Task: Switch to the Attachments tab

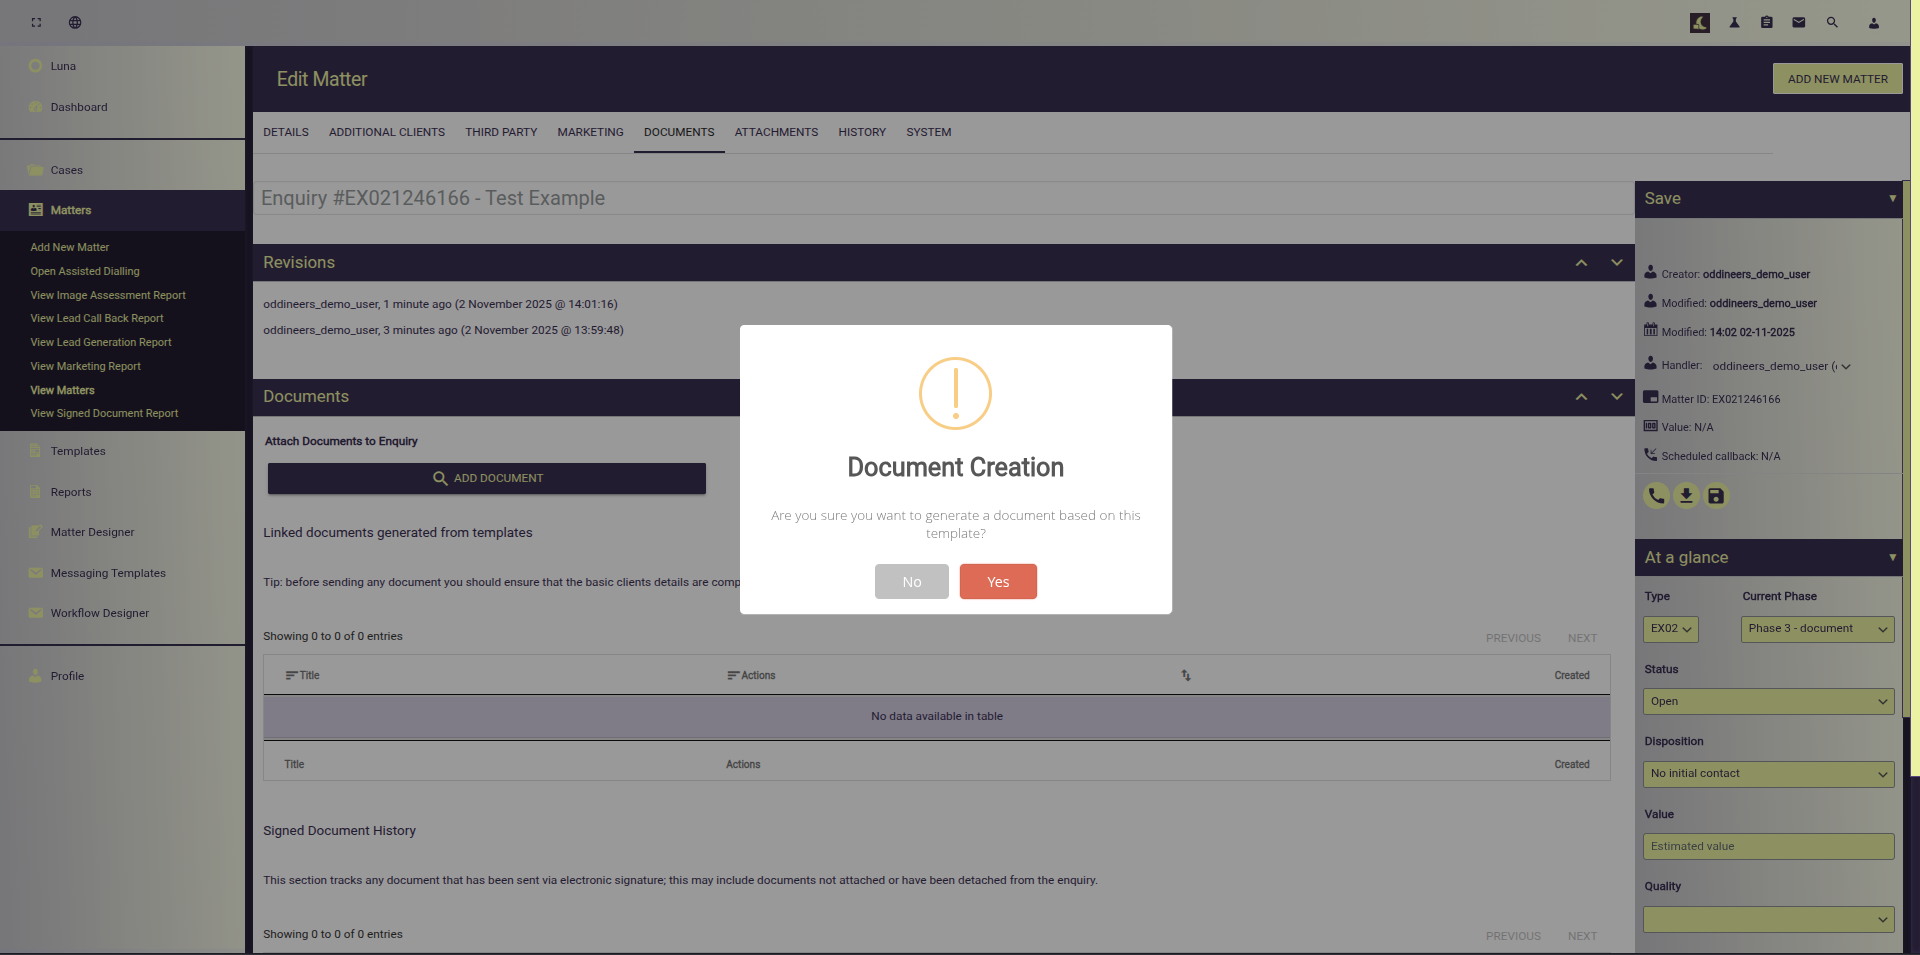Action: point(776,132)
